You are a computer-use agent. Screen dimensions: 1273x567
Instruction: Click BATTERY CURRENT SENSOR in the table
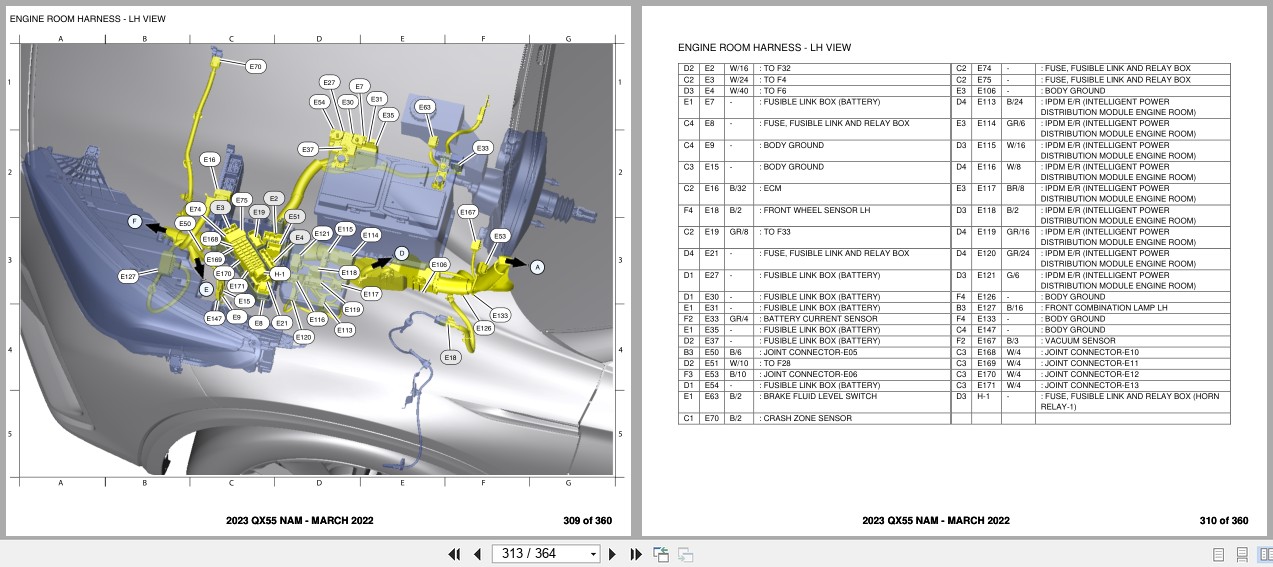point(819,319)
